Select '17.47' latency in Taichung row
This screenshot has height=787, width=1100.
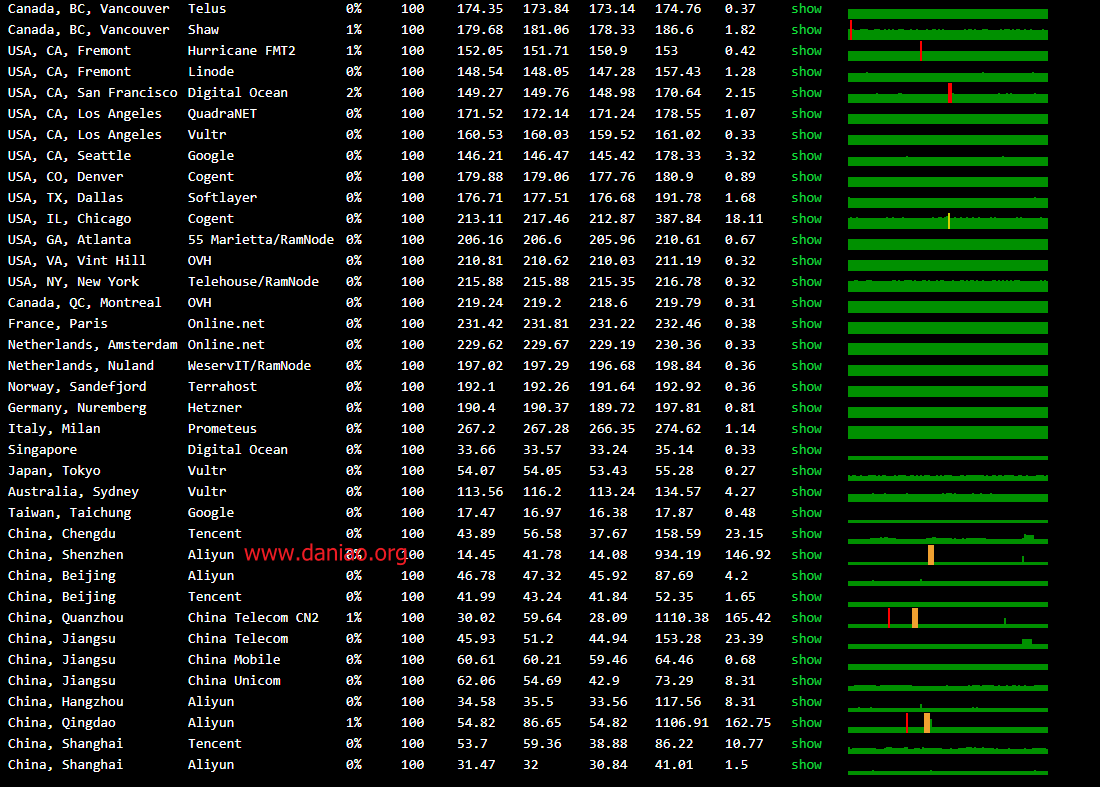click(x=476, y=513)
